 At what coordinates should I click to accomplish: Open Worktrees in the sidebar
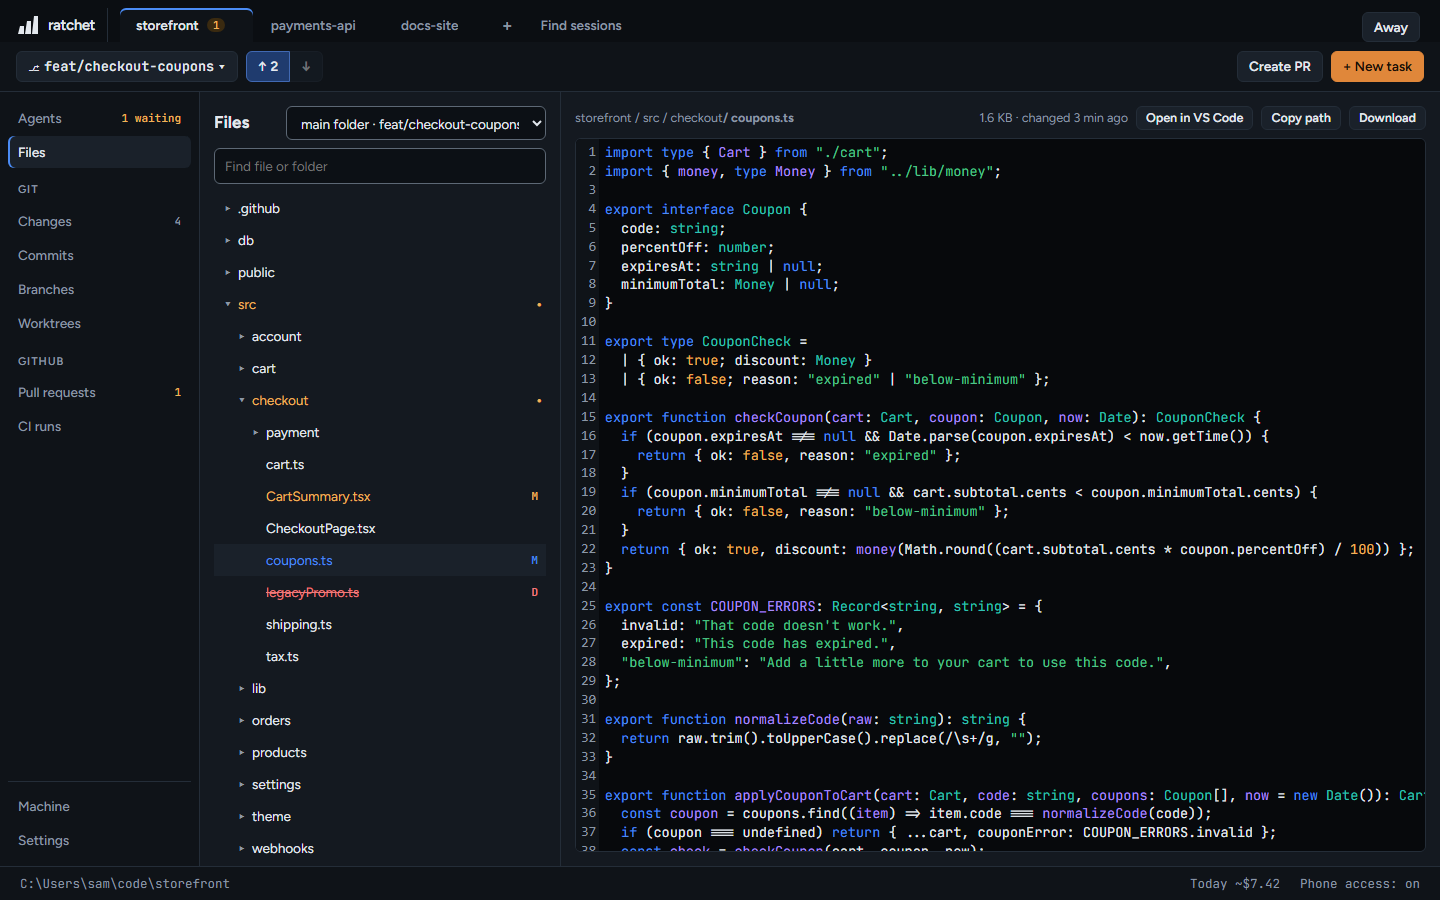(x=99, y=323)
